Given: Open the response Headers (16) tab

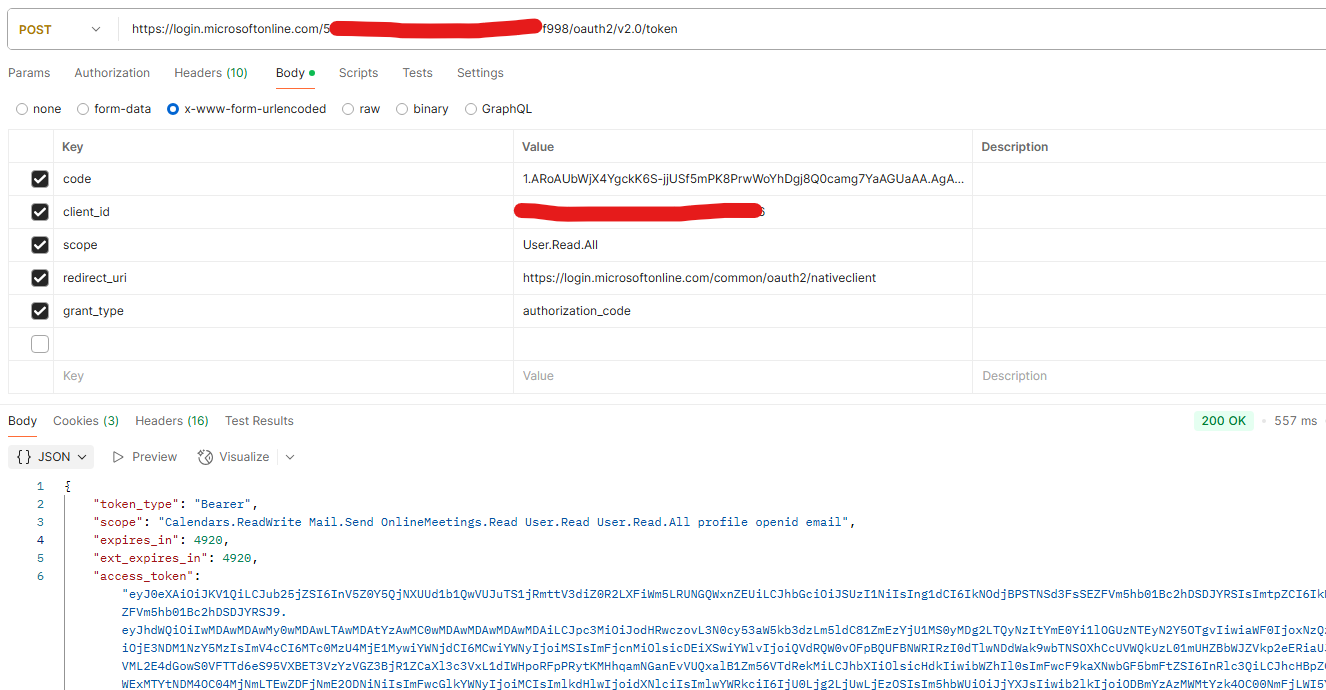Looking at the screenshot, I should point(172,421).
